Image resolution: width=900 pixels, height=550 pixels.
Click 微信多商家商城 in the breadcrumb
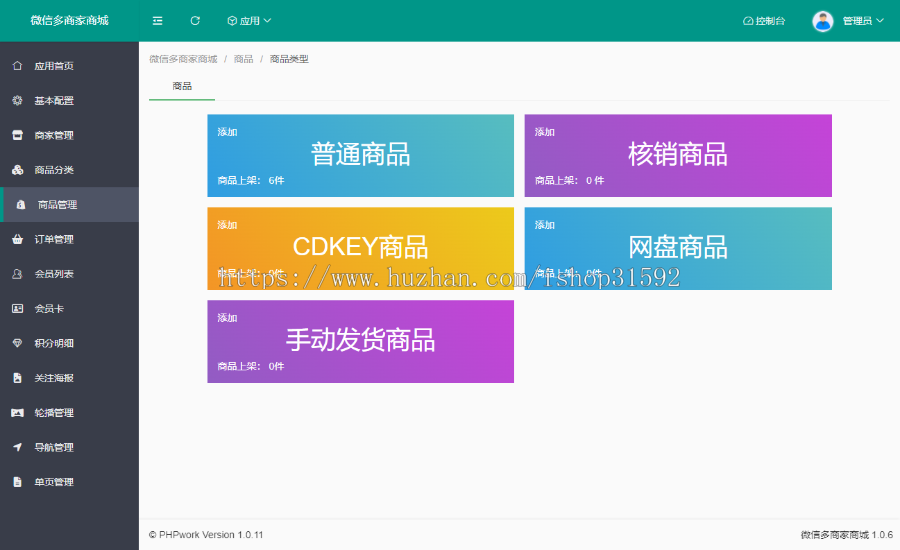click(x=183, y=59)
